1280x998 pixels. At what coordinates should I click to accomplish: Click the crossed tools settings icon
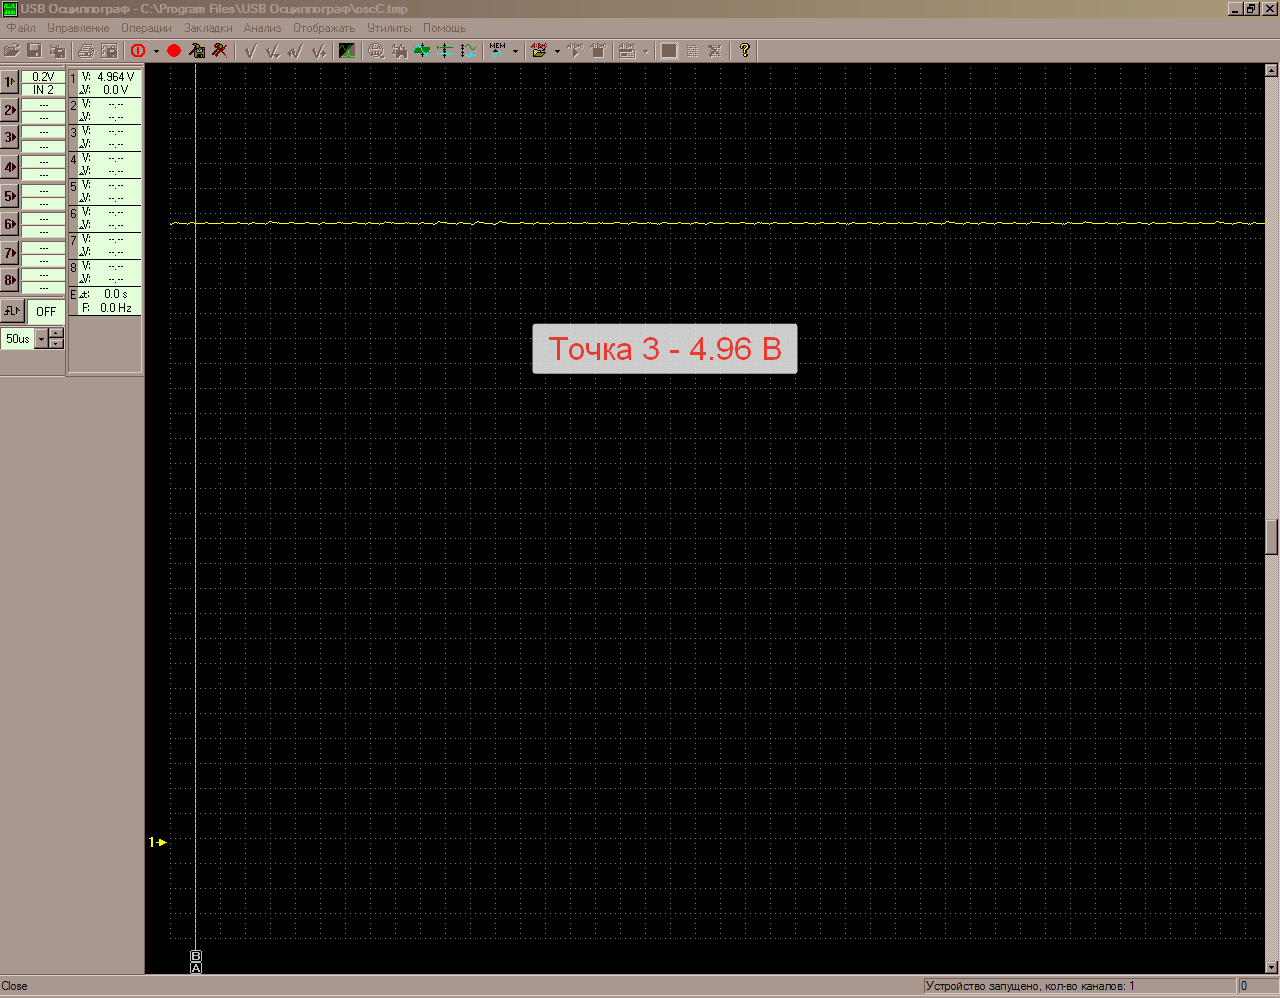(x=220, y=50)
